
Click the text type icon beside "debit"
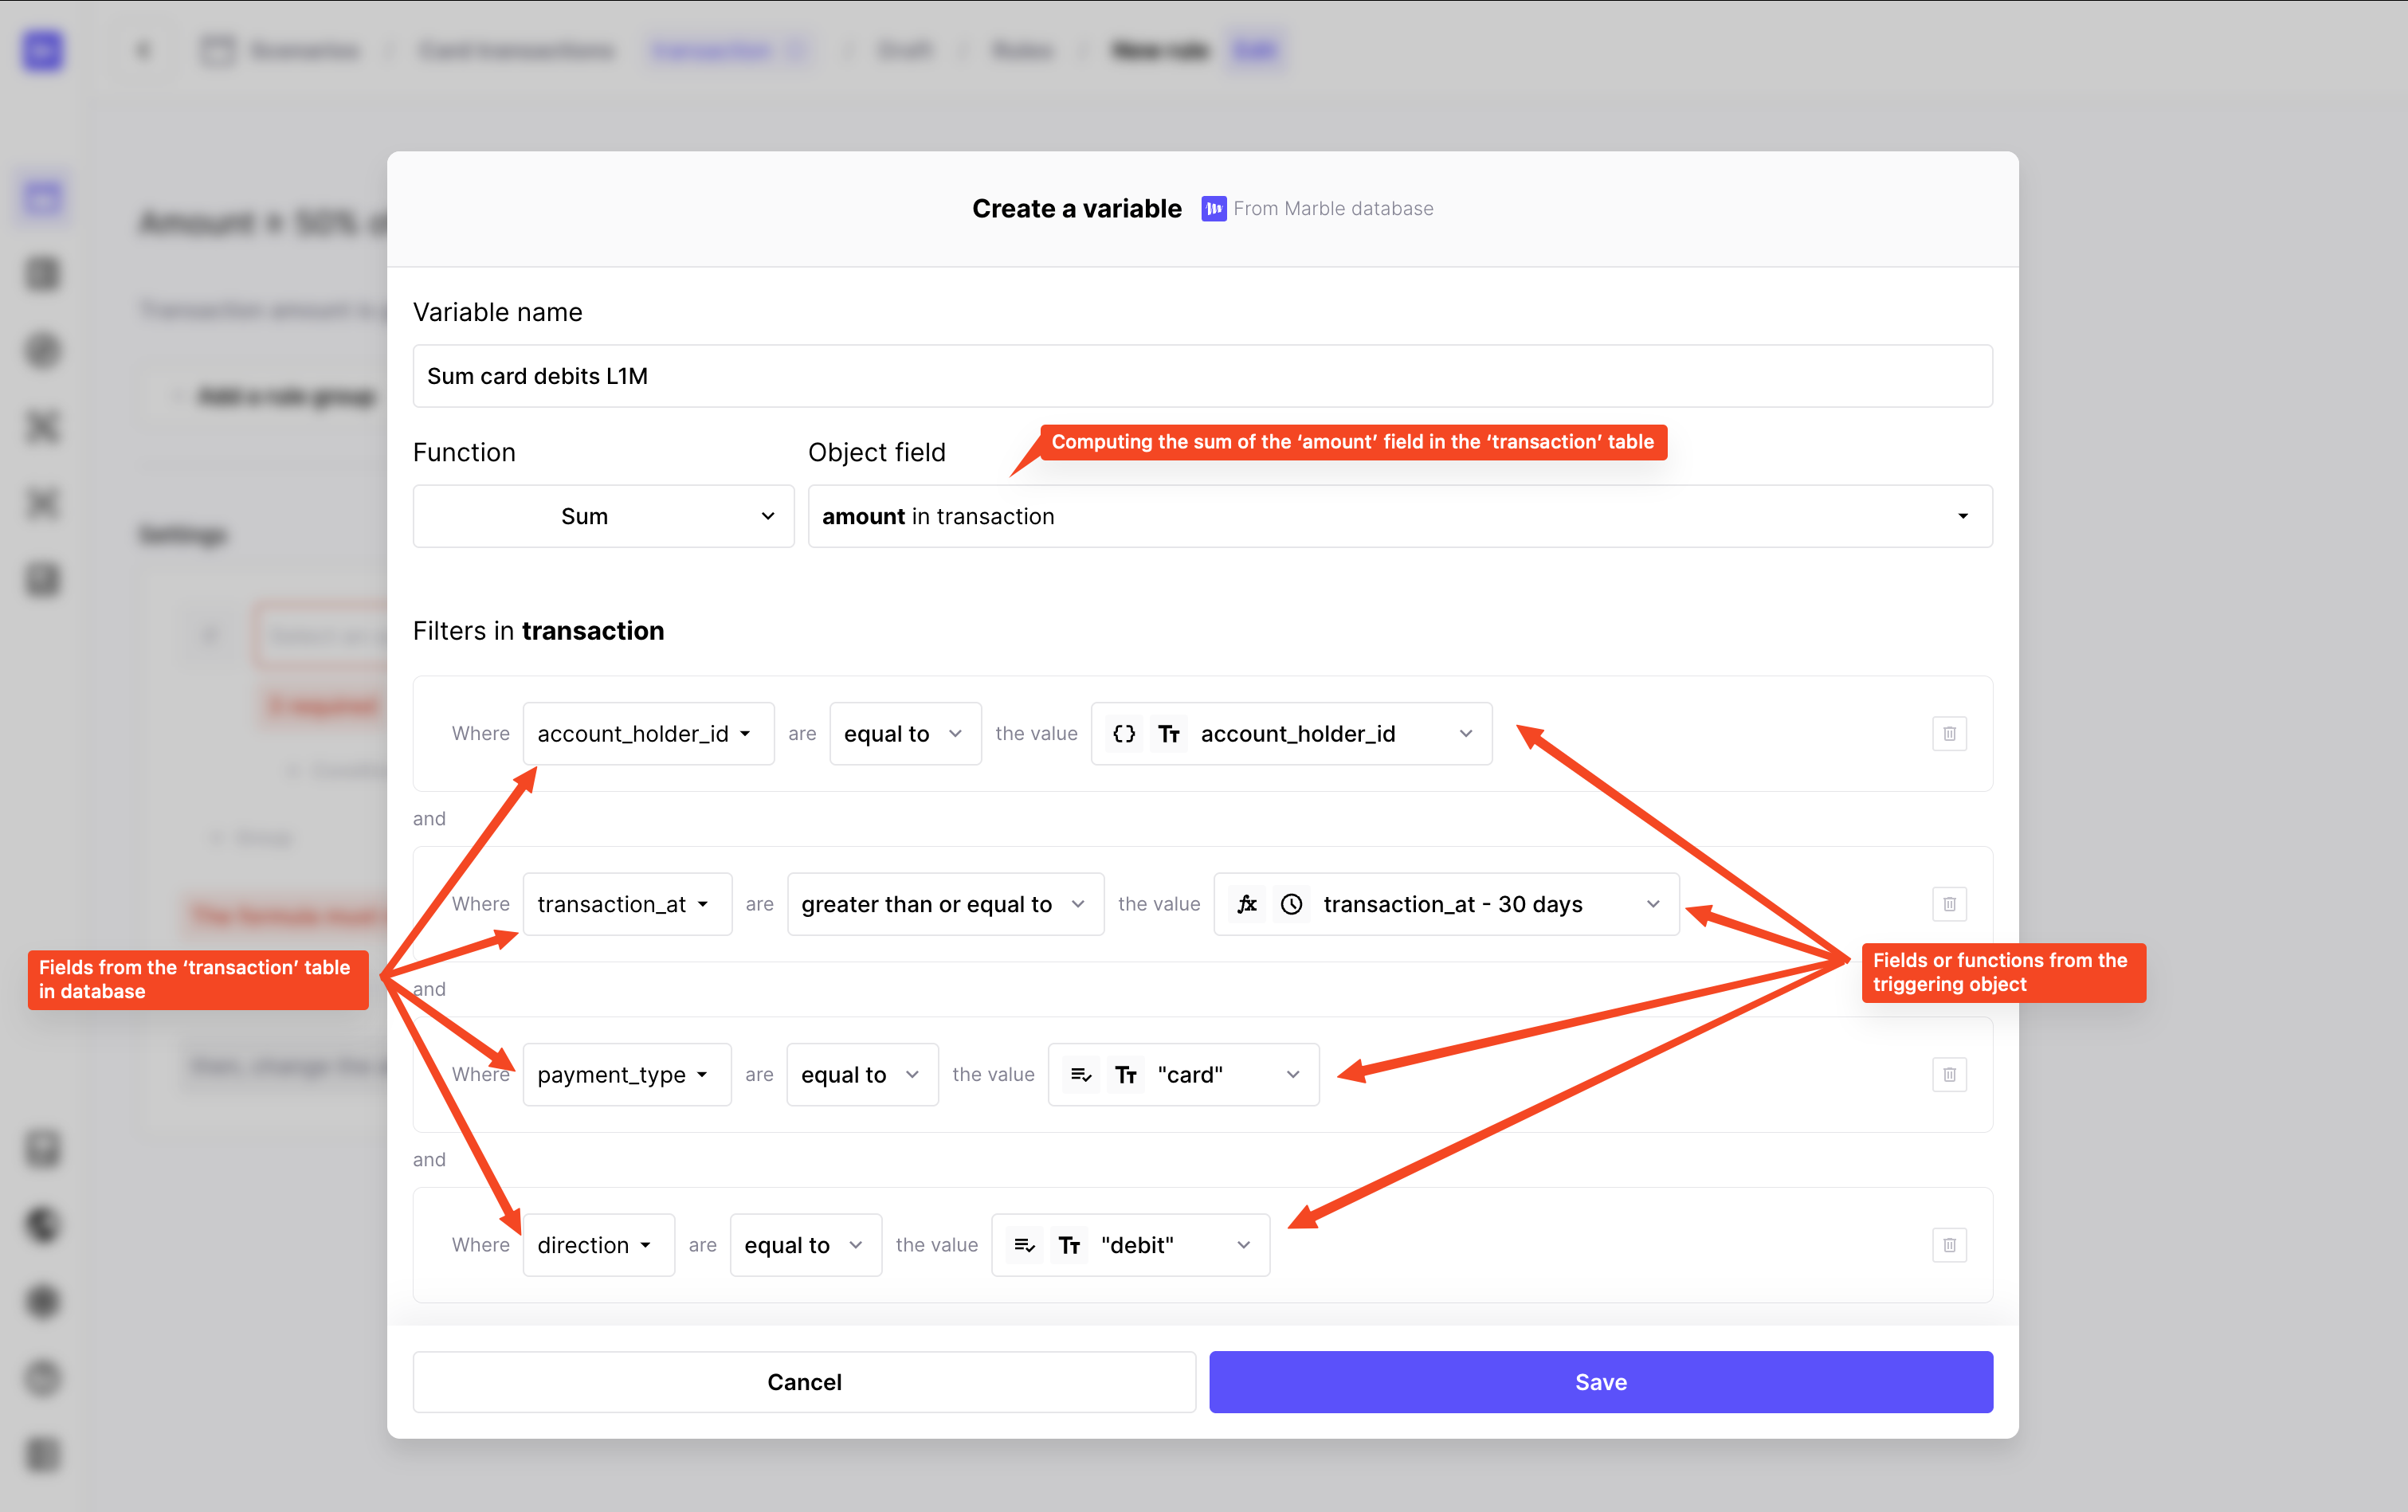[x=1069, y=1245]
